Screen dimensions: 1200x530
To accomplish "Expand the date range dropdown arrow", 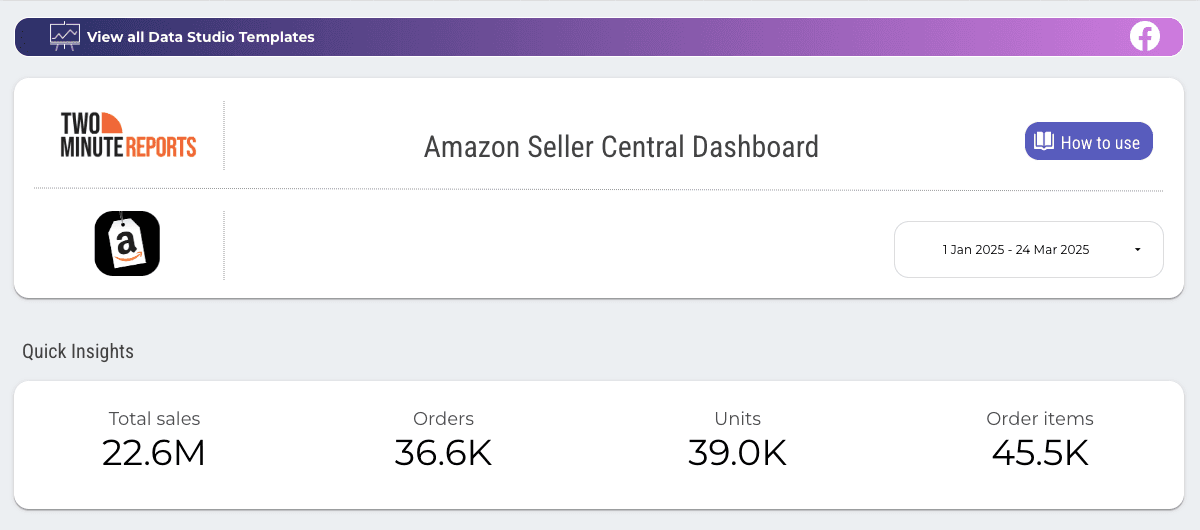I will pyautogui.click(x=1137, y=250).
